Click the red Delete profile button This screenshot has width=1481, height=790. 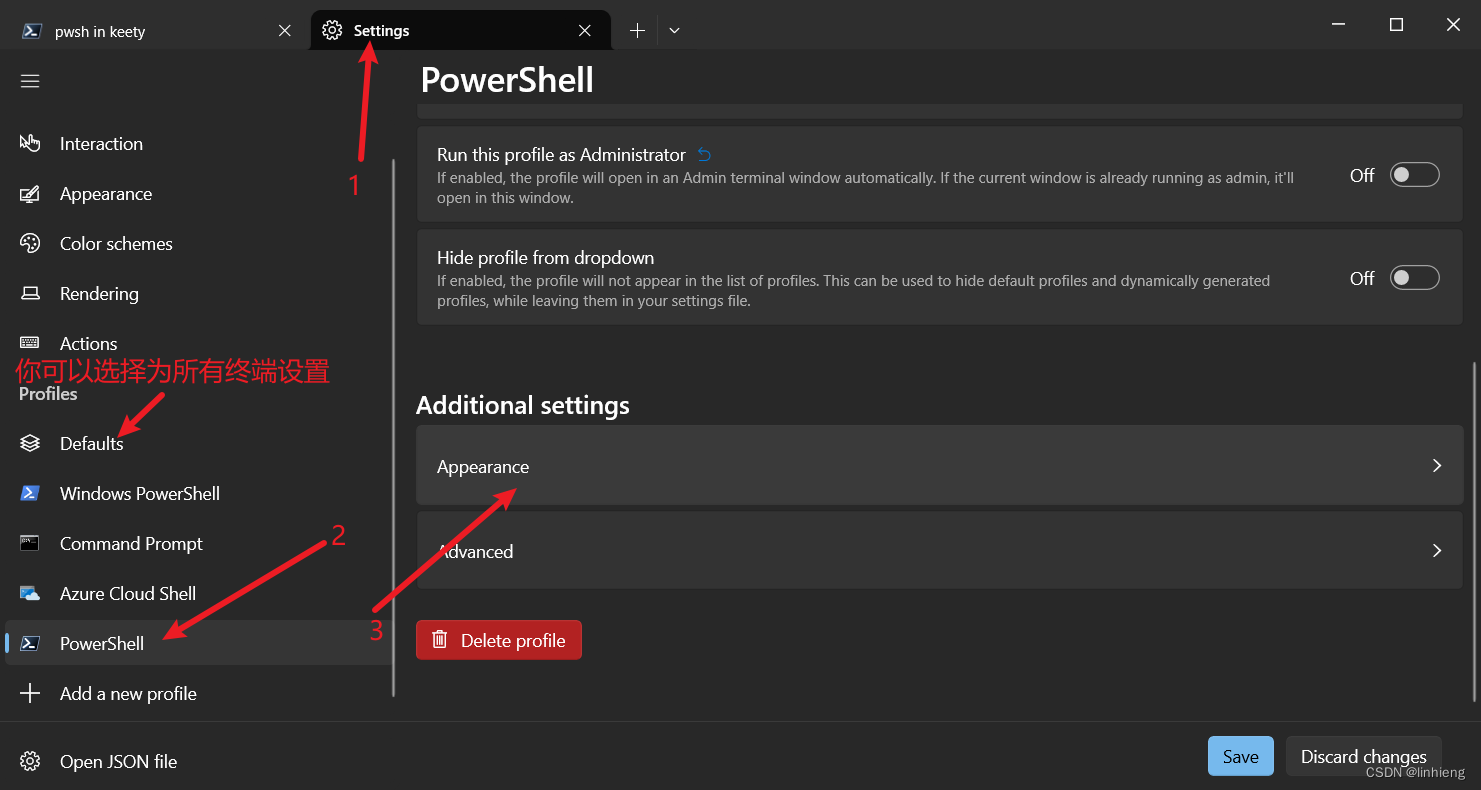[x=499, y=640]
